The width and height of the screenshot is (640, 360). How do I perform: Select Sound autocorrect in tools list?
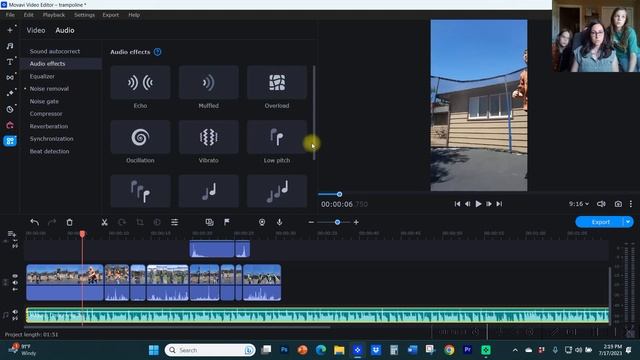(55, 51)
